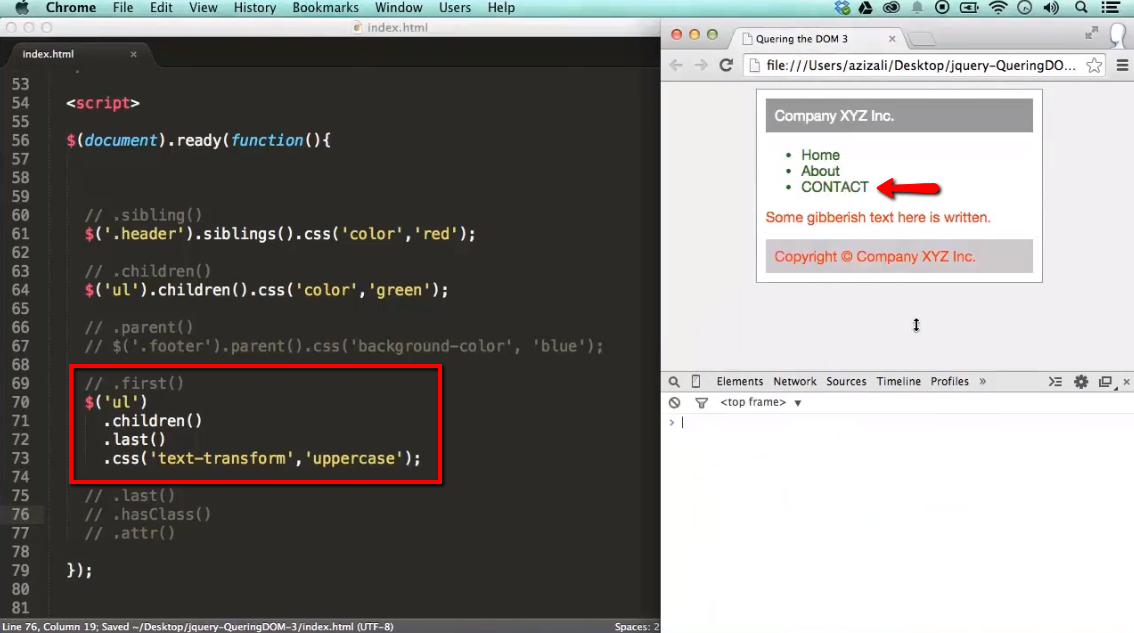Open the Window menu

pyautogui.click(x=398, y=8)
